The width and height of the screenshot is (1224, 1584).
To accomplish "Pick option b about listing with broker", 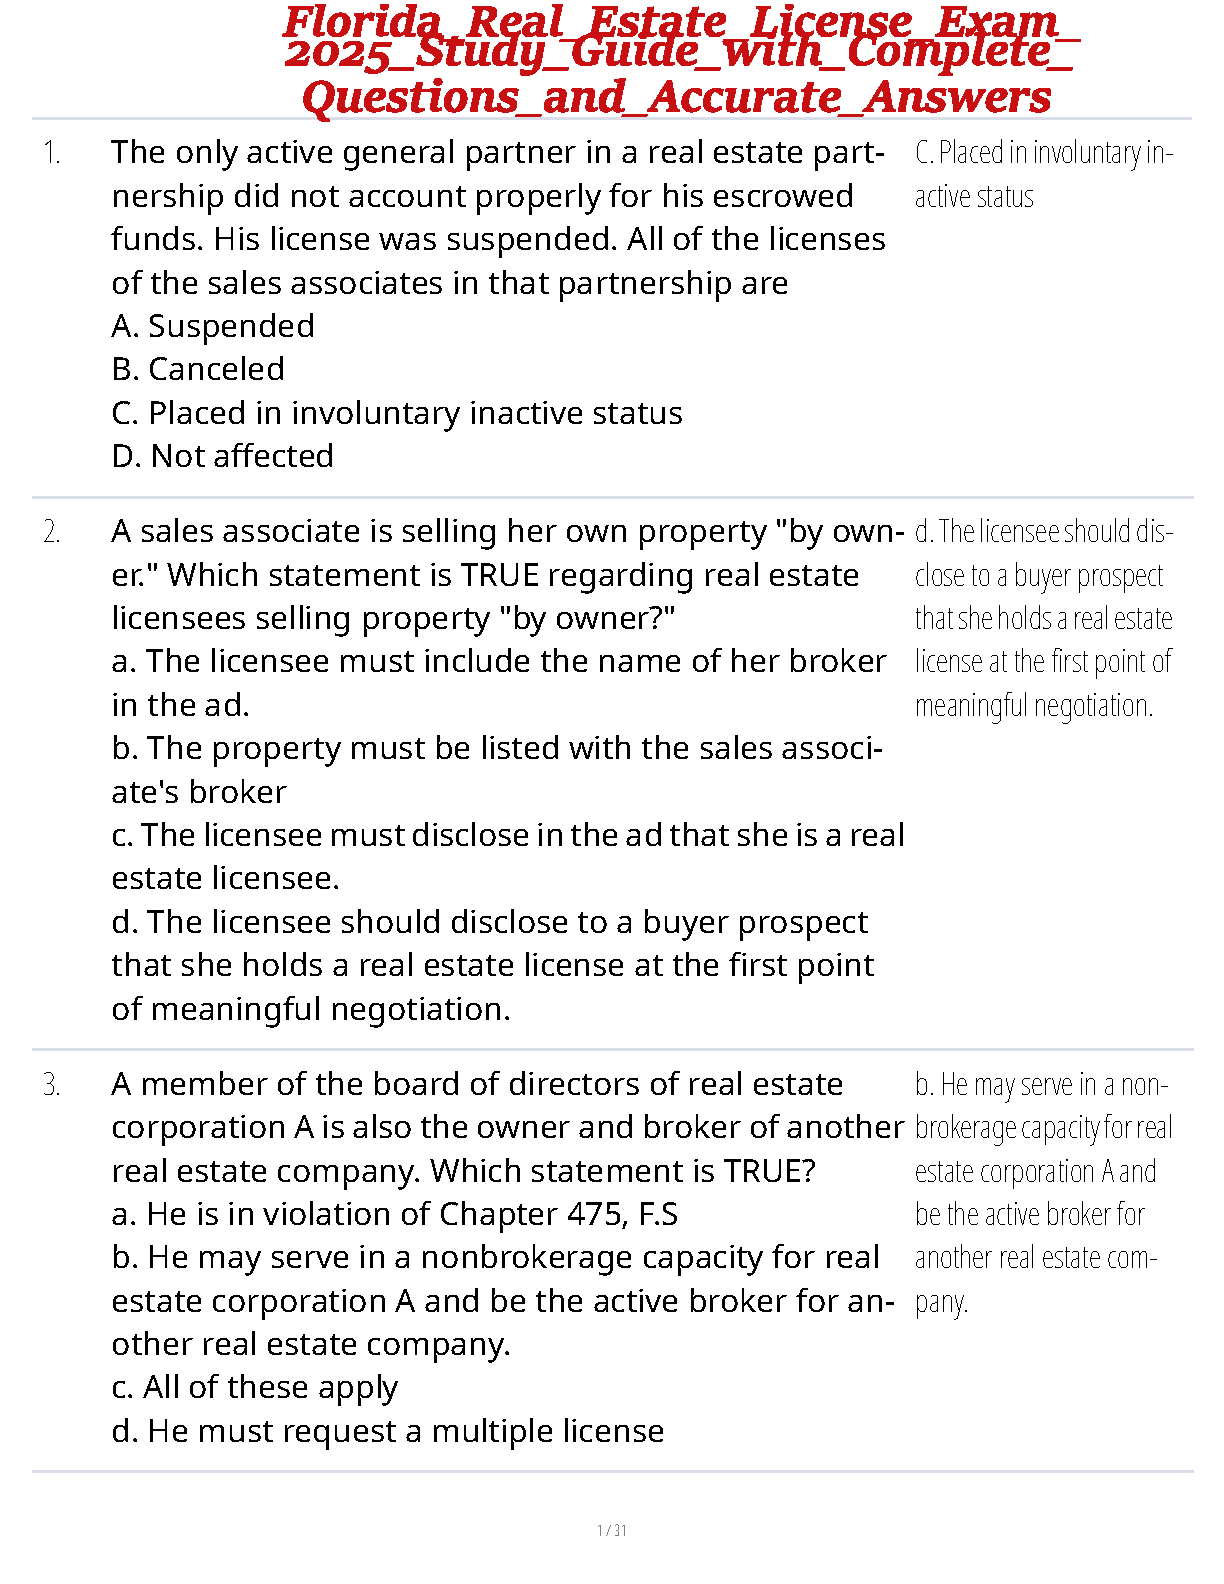I will click(497, 770).
